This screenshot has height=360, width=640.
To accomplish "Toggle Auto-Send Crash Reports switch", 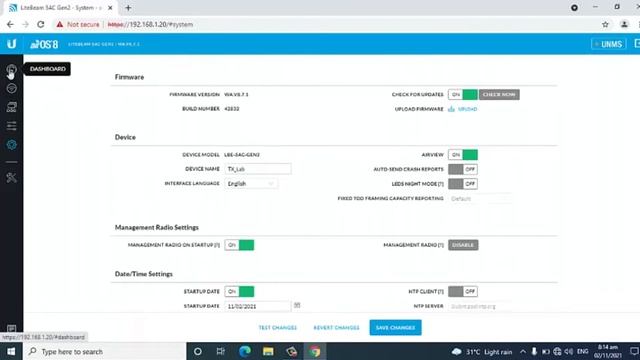I will (463, 169).
